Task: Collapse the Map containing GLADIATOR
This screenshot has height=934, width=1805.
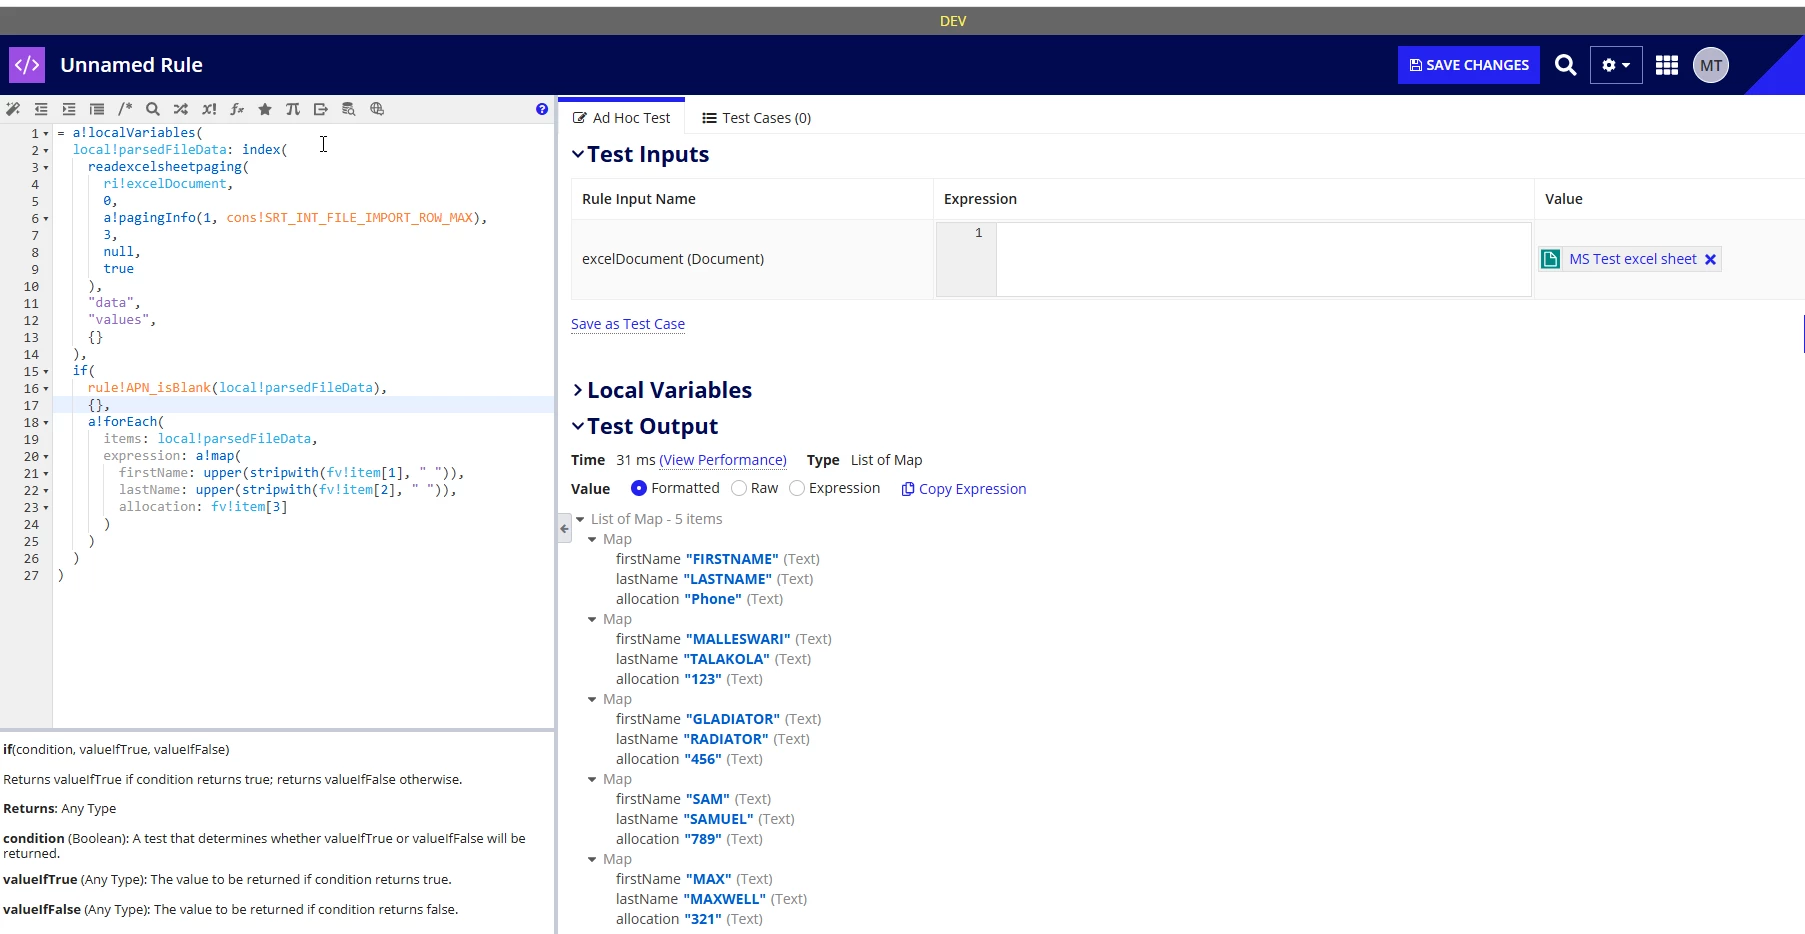Action: 592,699
